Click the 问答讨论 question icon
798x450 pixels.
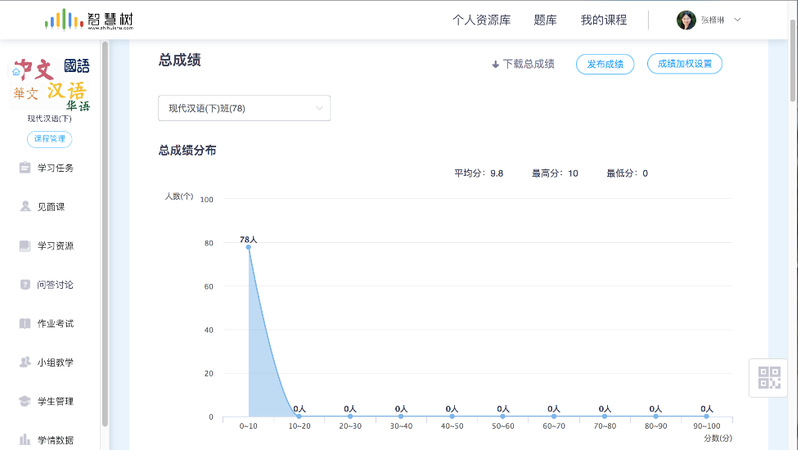point(25,285)
